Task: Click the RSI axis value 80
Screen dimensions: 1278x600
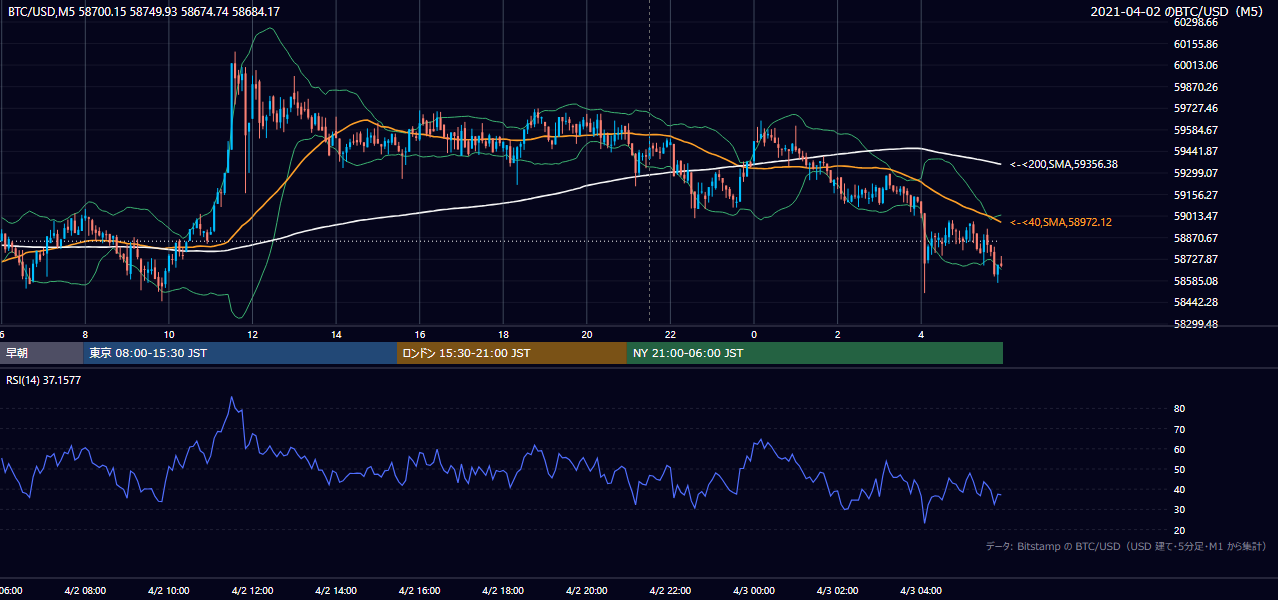Action: click(1179, 409)
